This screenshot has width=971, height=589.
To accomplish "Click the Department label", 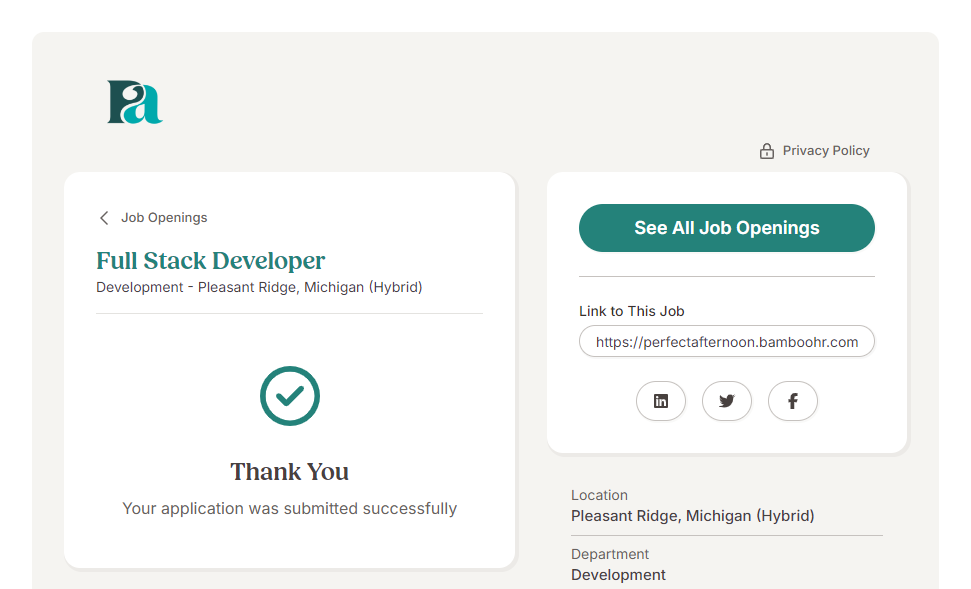I will [x=610, y=554].
